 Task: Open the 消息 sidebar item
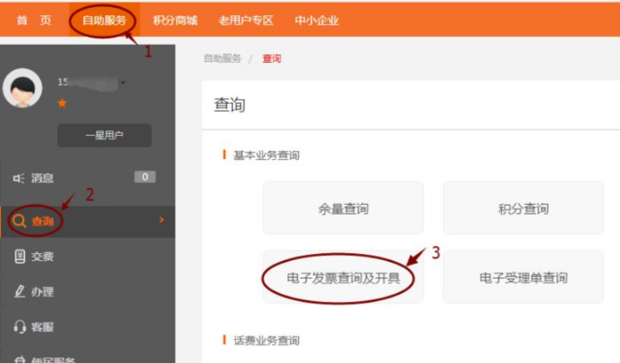tap(42, 178)
